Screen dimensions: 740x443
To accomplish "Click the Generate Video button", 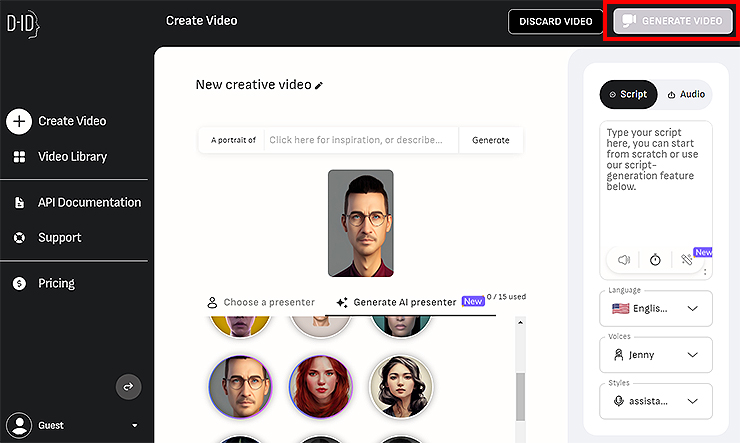I will tap(673, 21).
